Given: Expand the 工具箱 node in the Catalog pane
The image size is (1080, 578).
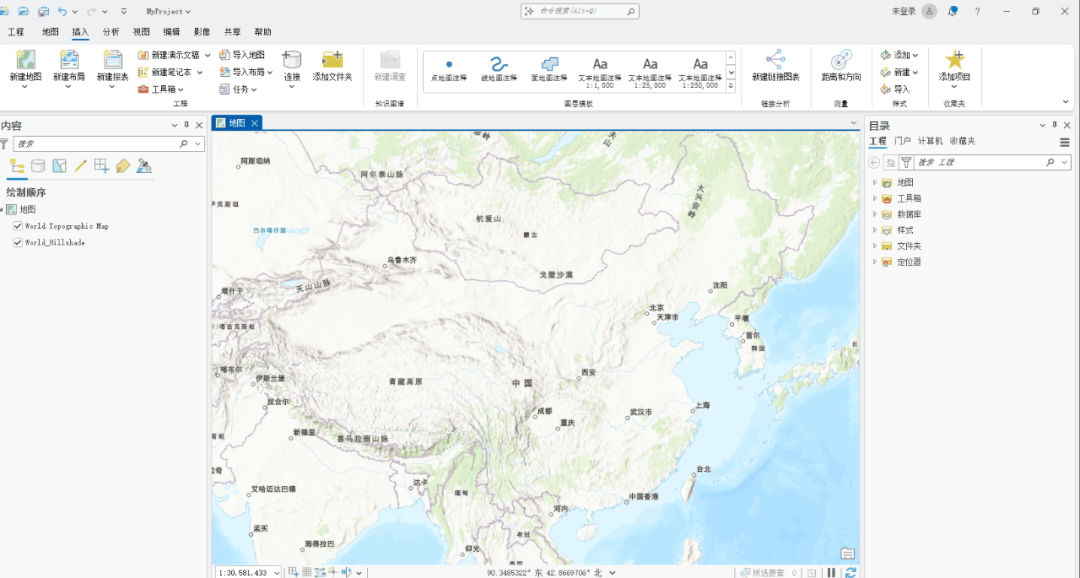Looking at the screenshot, I should pos(875,198).
